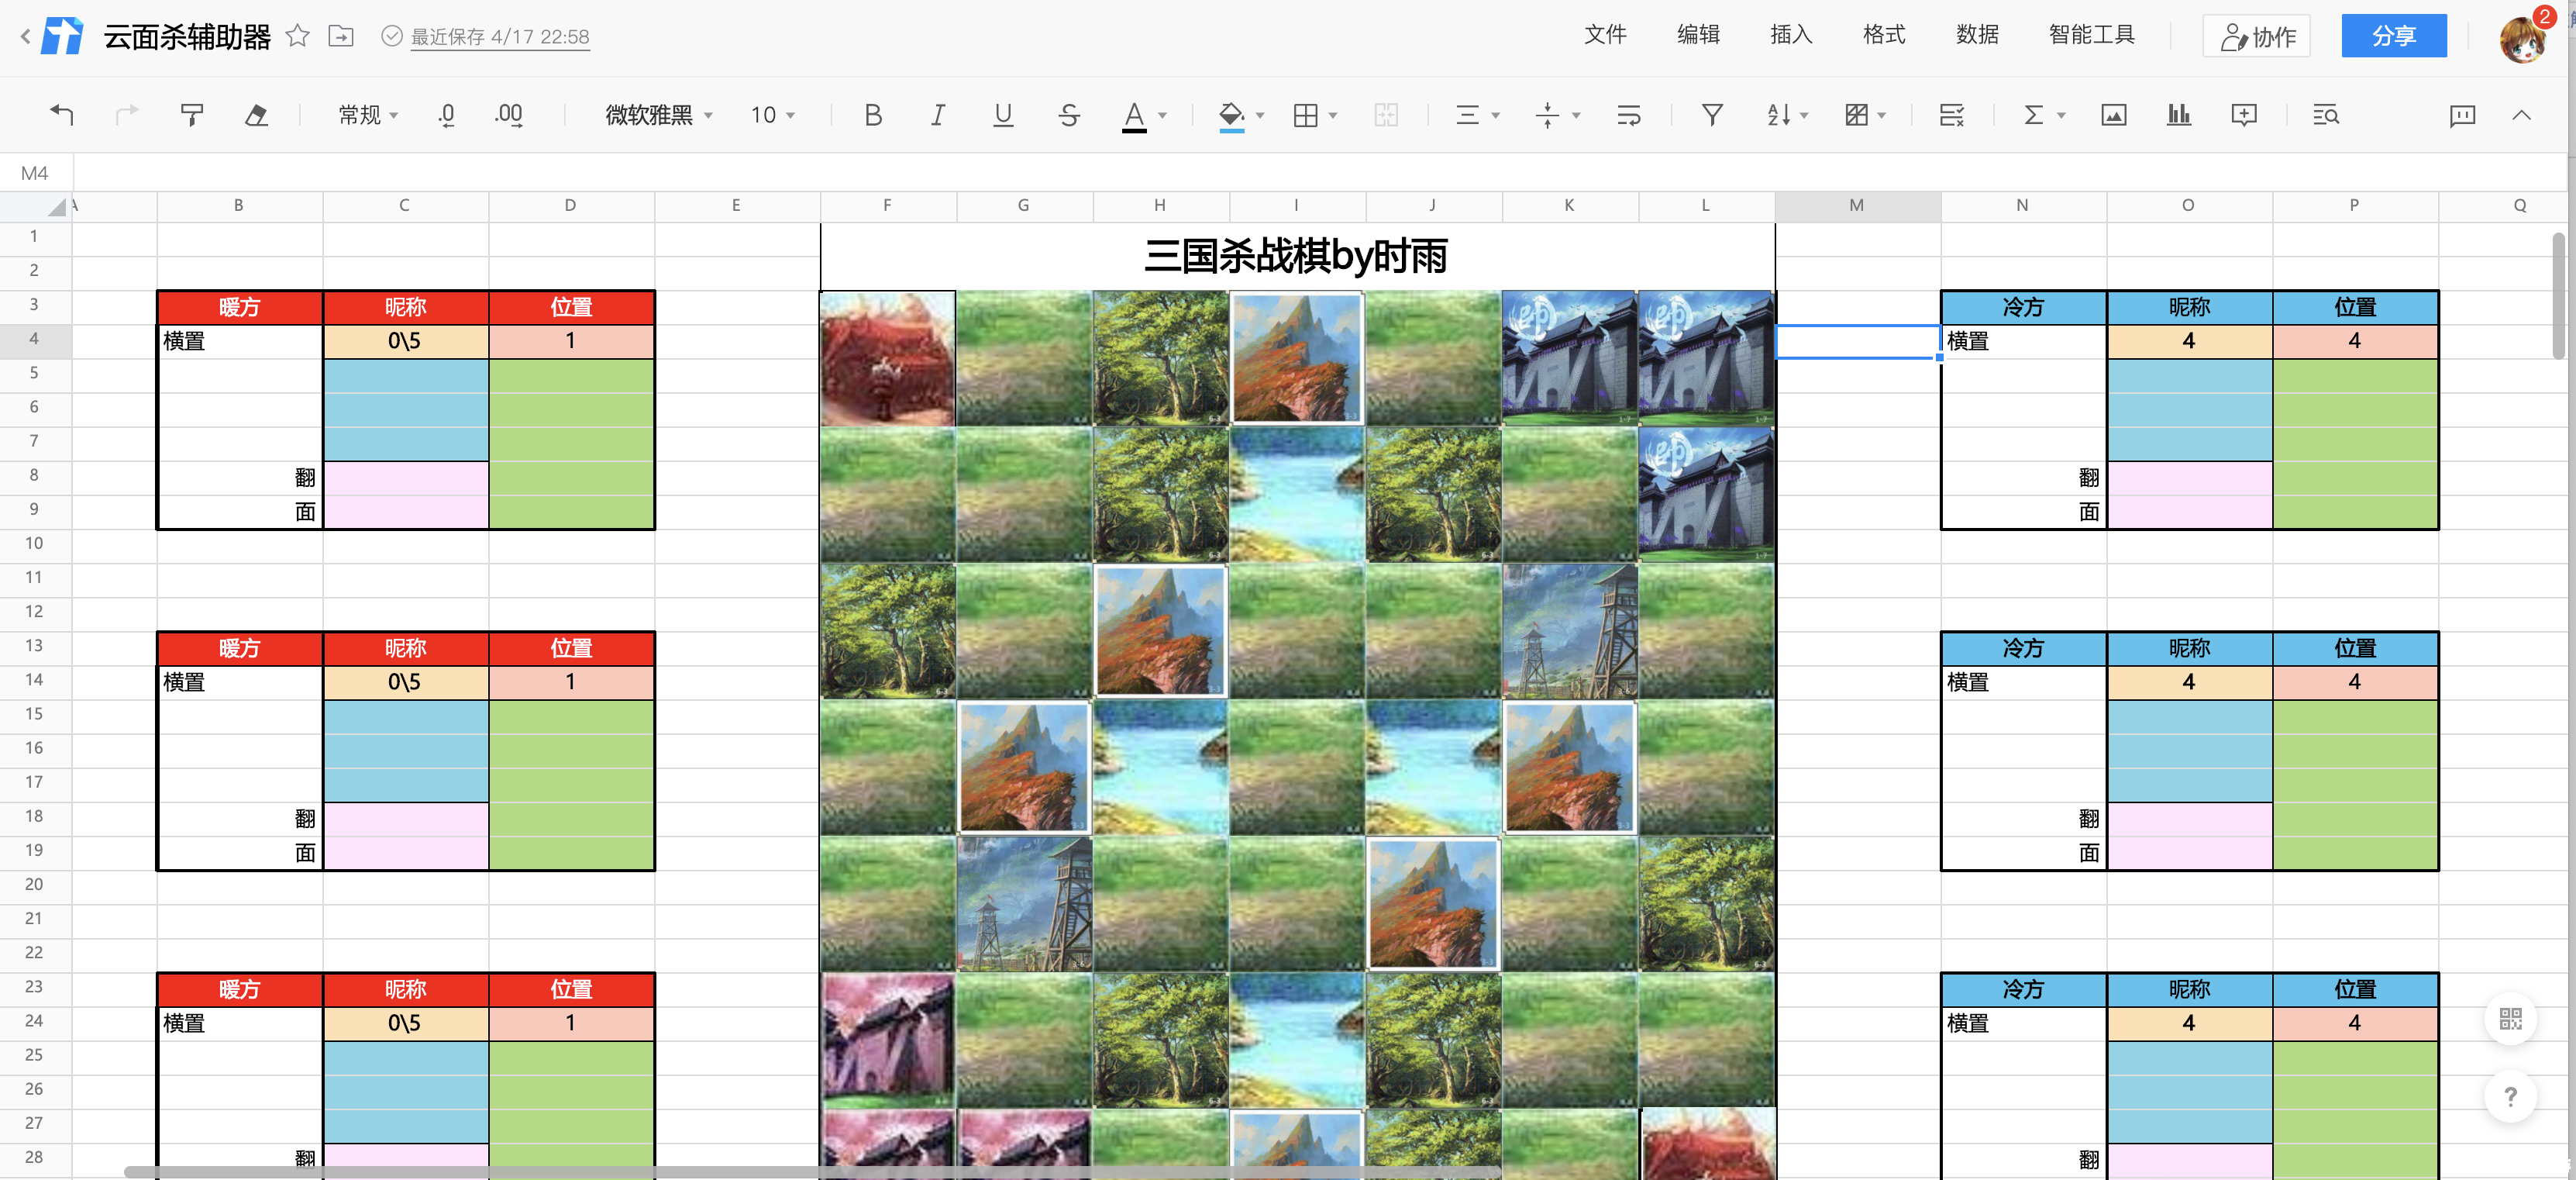Increase decimal places
This screenshot has height=1180, width=2576.
click(508, 115)
